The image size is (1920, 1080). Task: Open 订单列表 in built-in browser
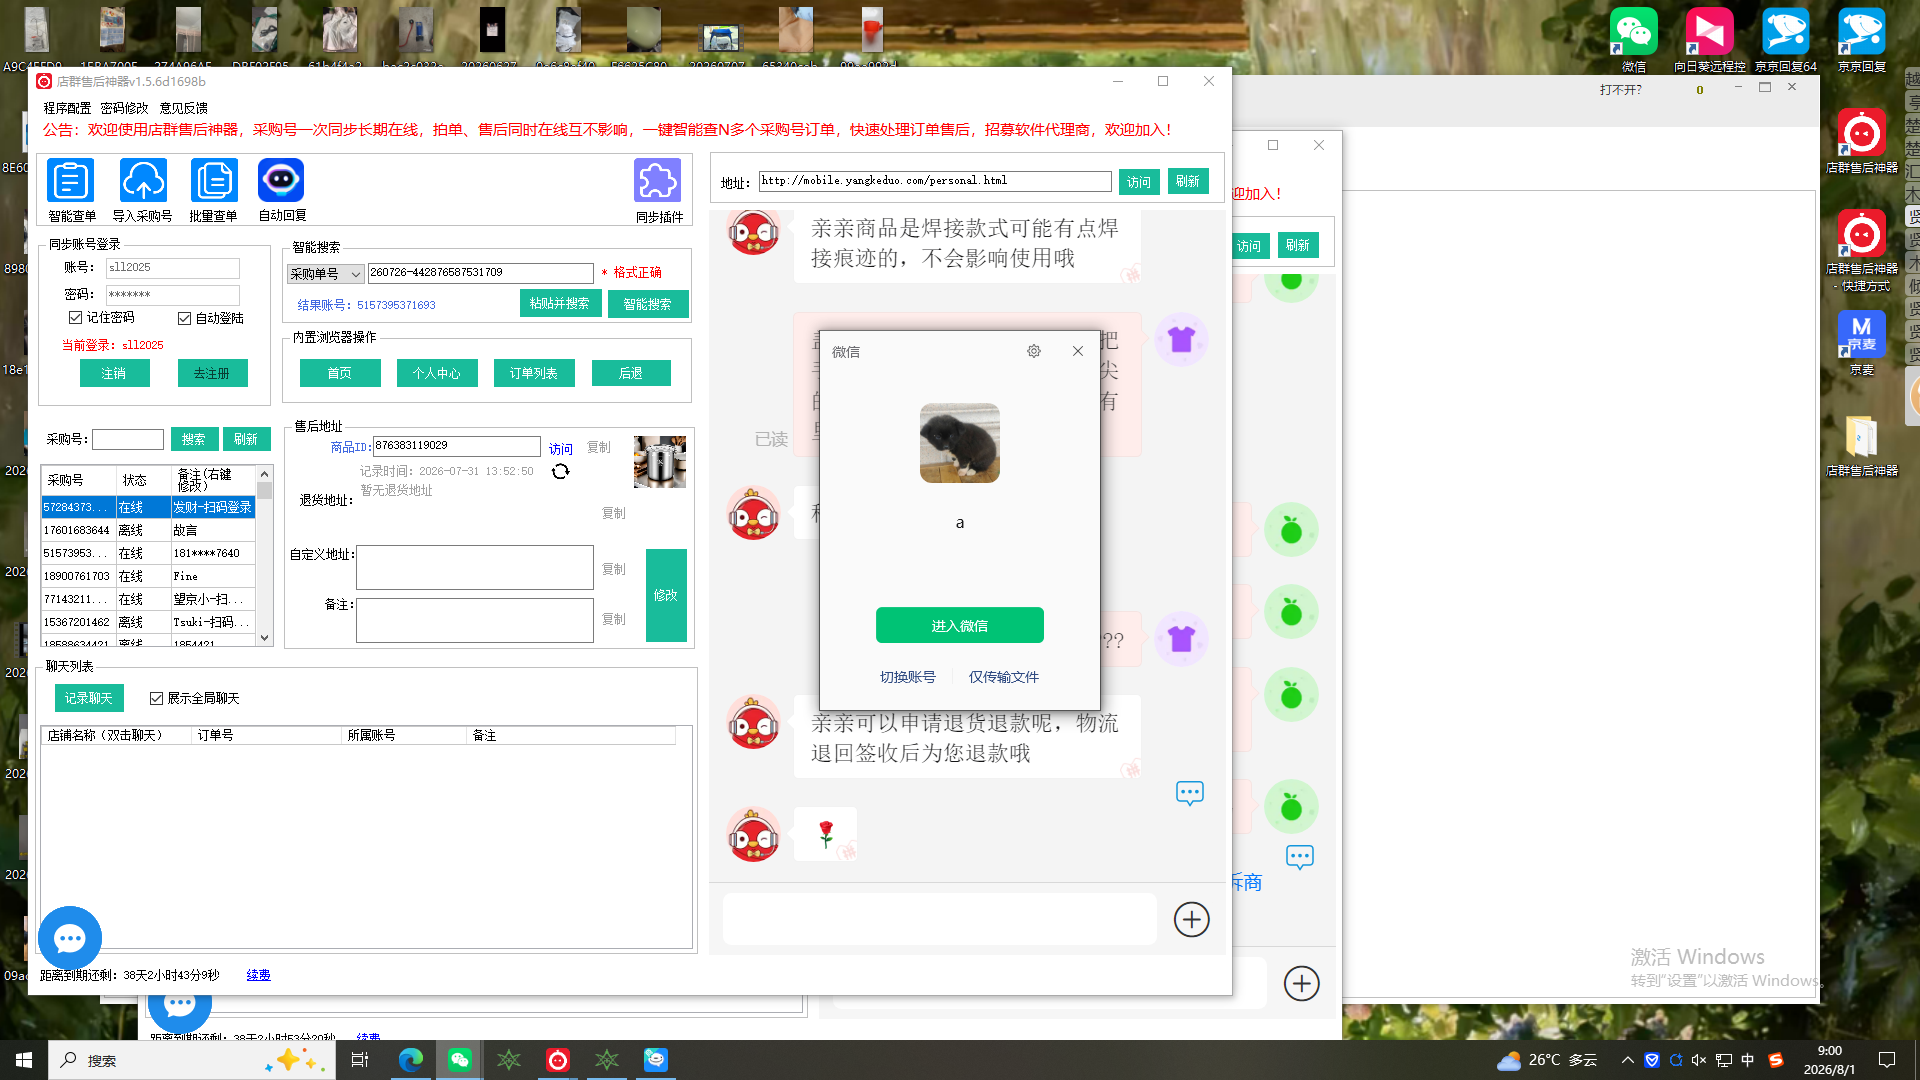pyautogui.click(x=534, y=373)
